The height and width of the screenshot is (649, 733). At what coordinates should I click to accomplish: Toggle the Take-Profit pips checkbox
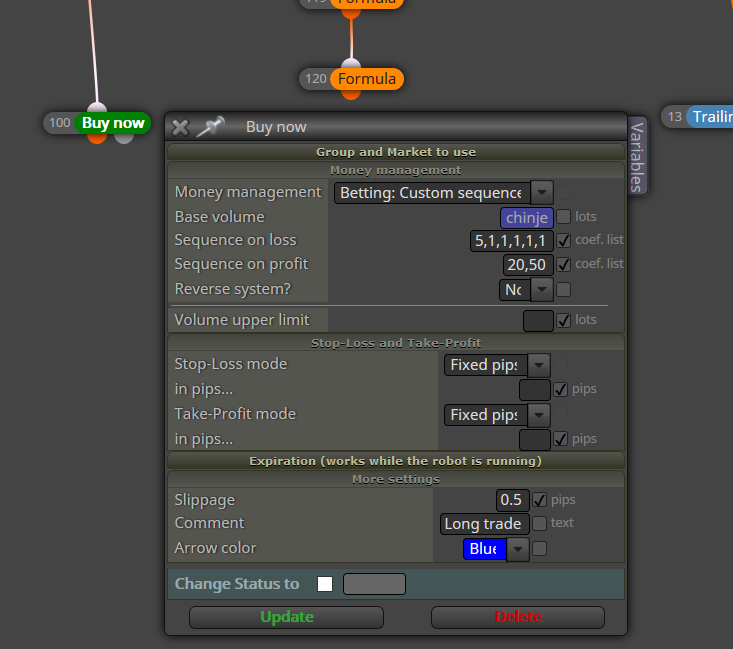point(561,439)
